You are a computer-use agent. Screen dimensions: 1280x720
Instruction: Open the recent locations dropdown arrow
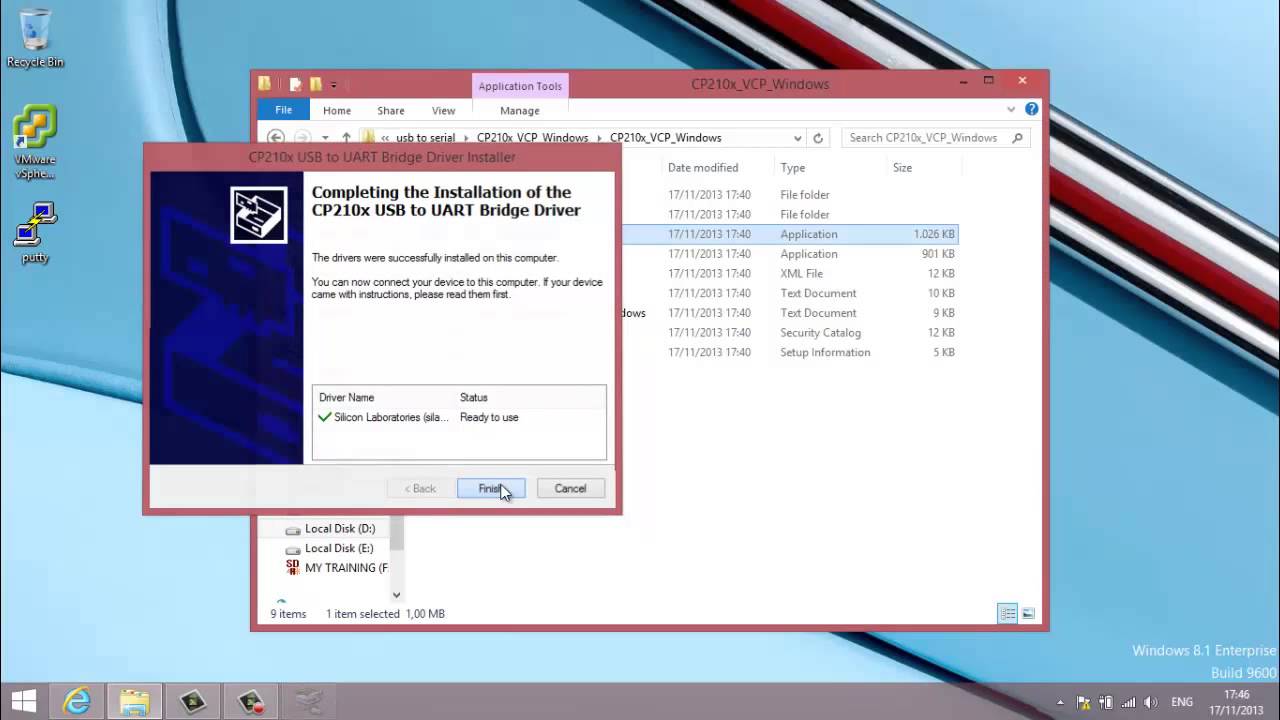click(325, 138)
